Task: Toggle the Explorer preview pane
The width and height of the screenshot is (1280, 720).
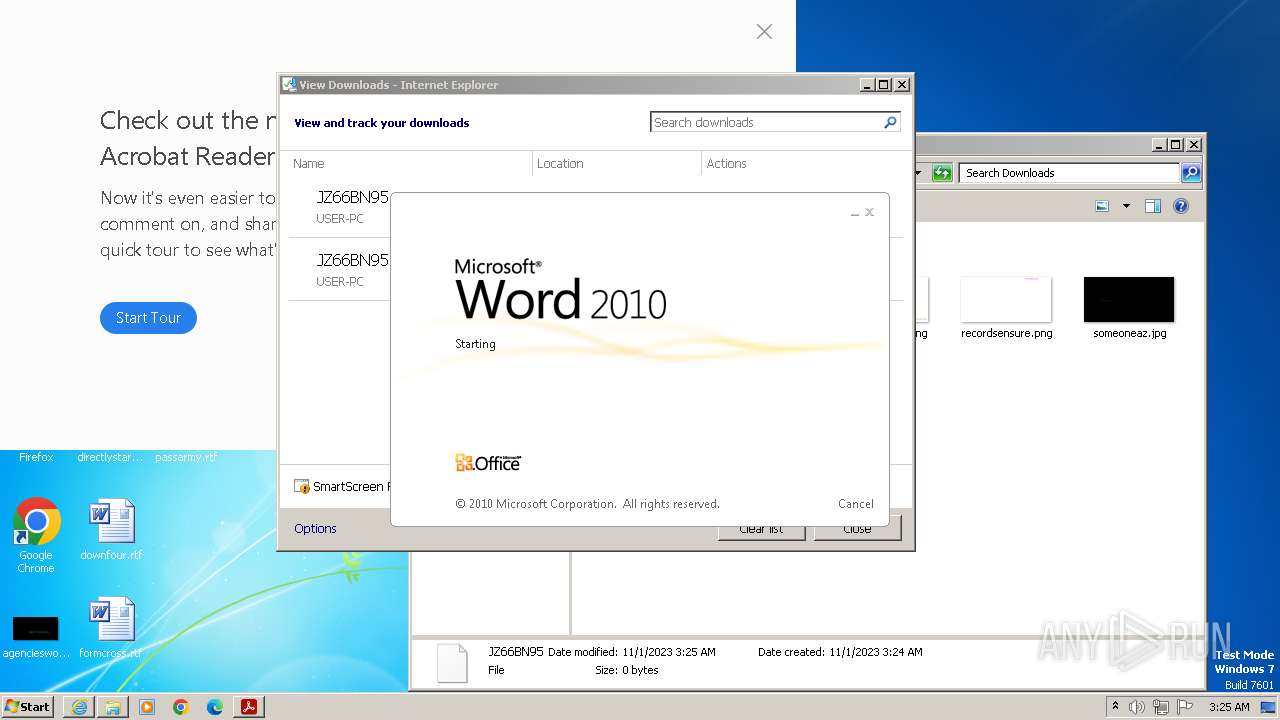Action: tap(1152, 206)
